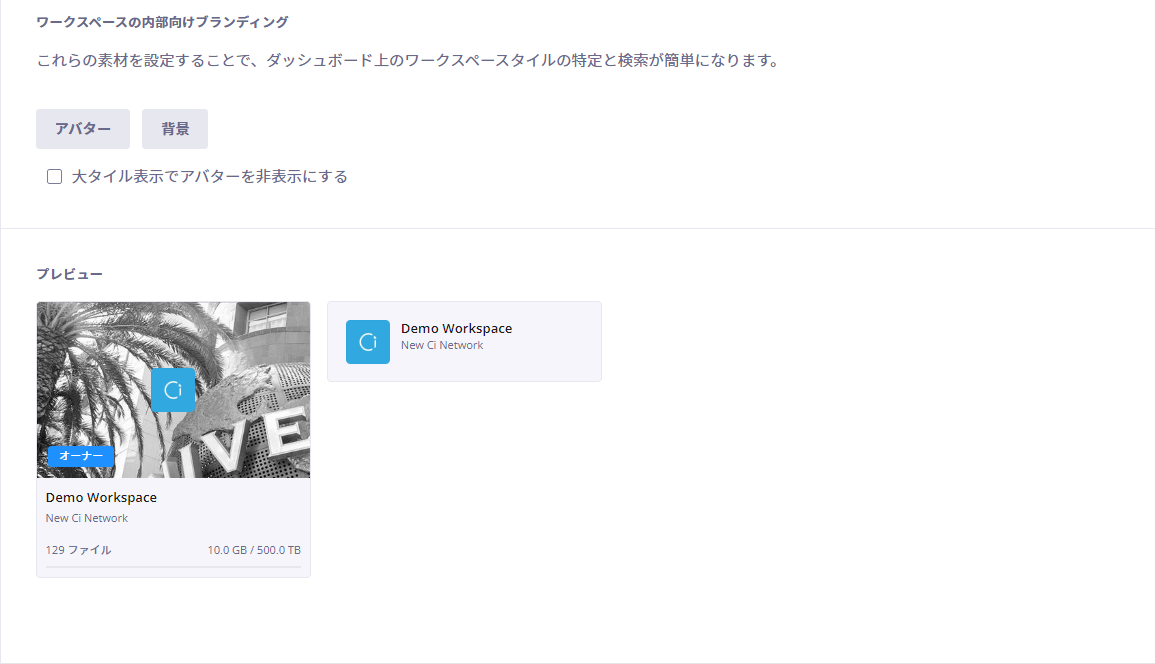This screenshot has height=664, width=1155.
Task: Click the プレビュー heading
Action: (x=70, y=274)
